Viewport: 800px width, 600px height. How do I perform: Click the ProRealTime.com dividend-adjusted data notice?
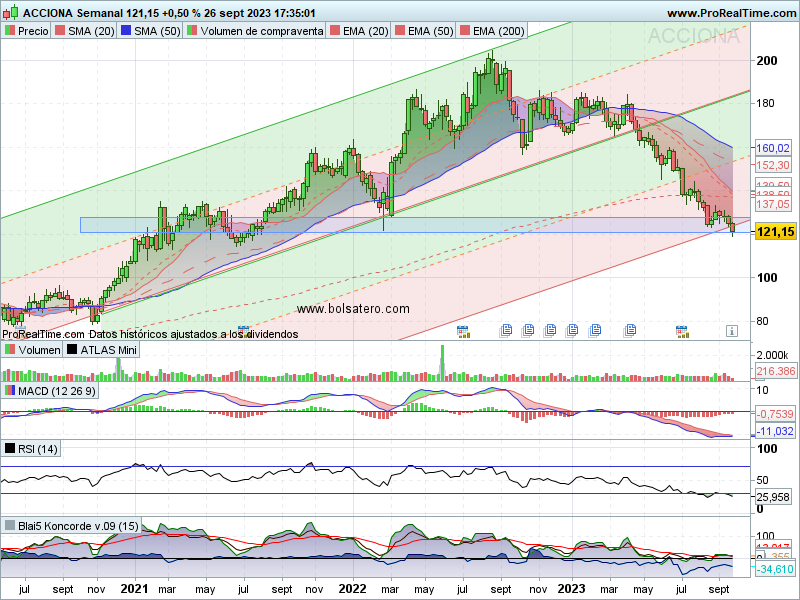coord(150,334)
